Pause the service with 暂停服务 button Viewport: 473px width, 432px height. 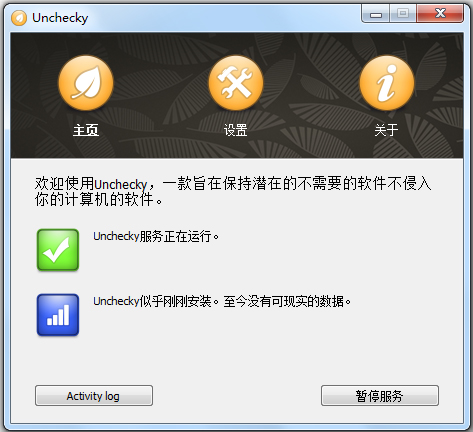[380, 396]
